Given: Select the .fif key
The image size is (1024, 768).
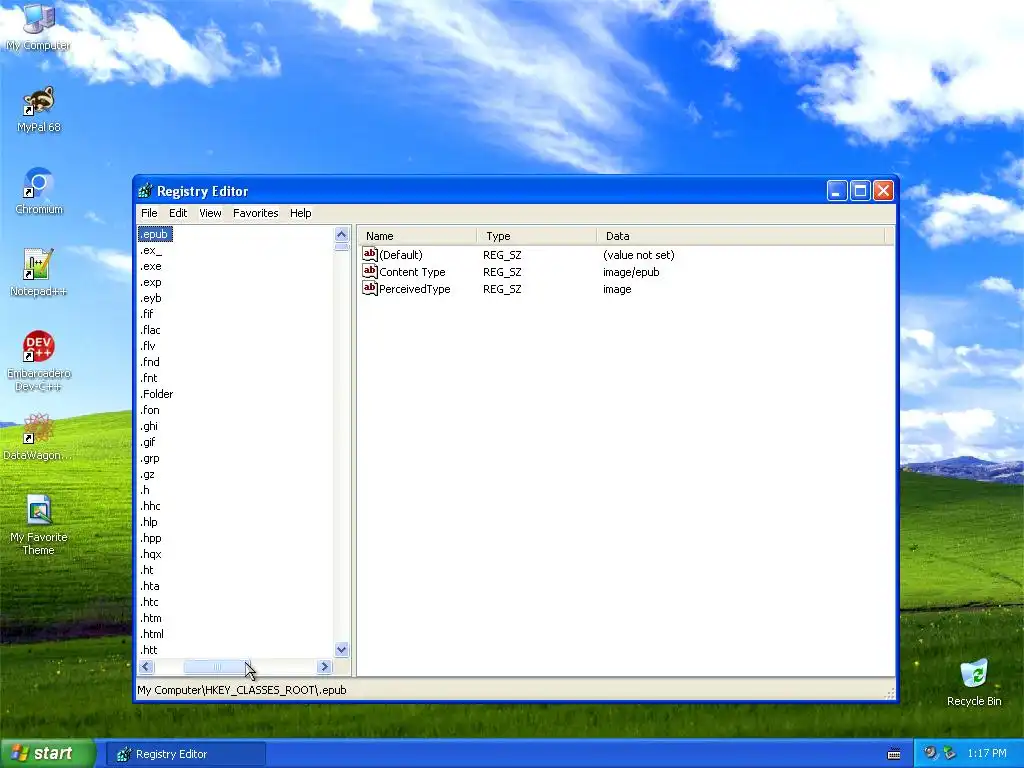Looking at the screenshot, I should tap(147, 314).
